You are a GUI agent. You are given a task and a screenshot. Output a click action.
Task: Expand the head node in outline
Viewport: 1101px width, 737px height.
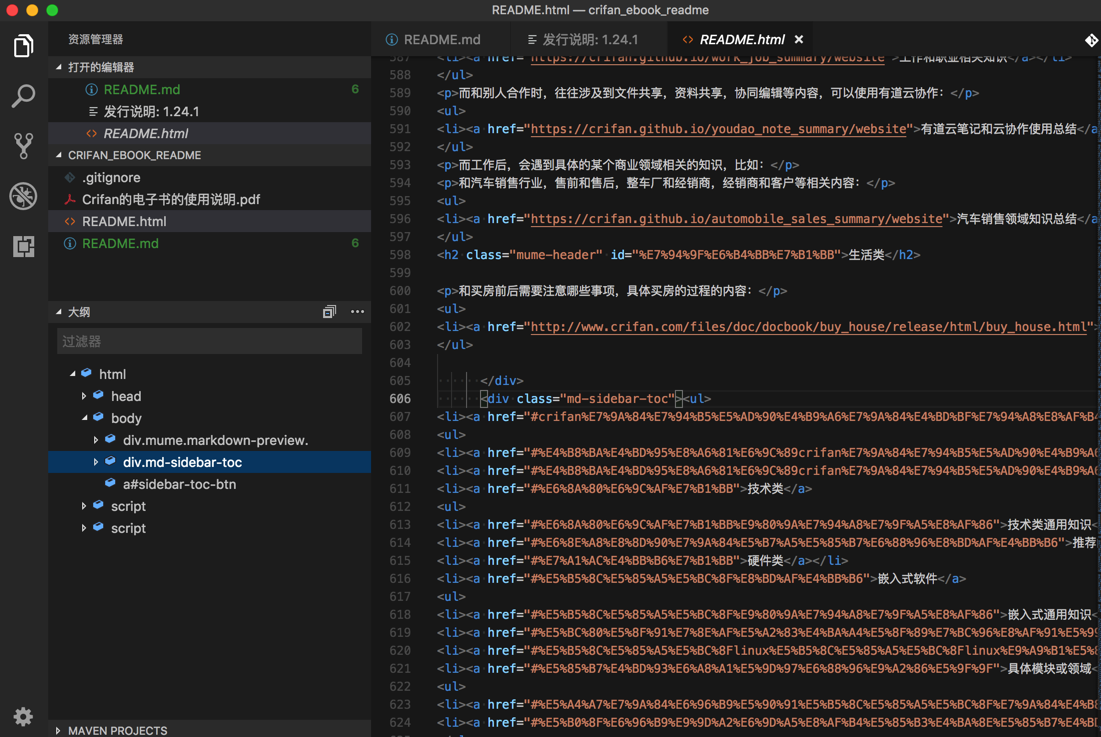(x=84, y=396)
